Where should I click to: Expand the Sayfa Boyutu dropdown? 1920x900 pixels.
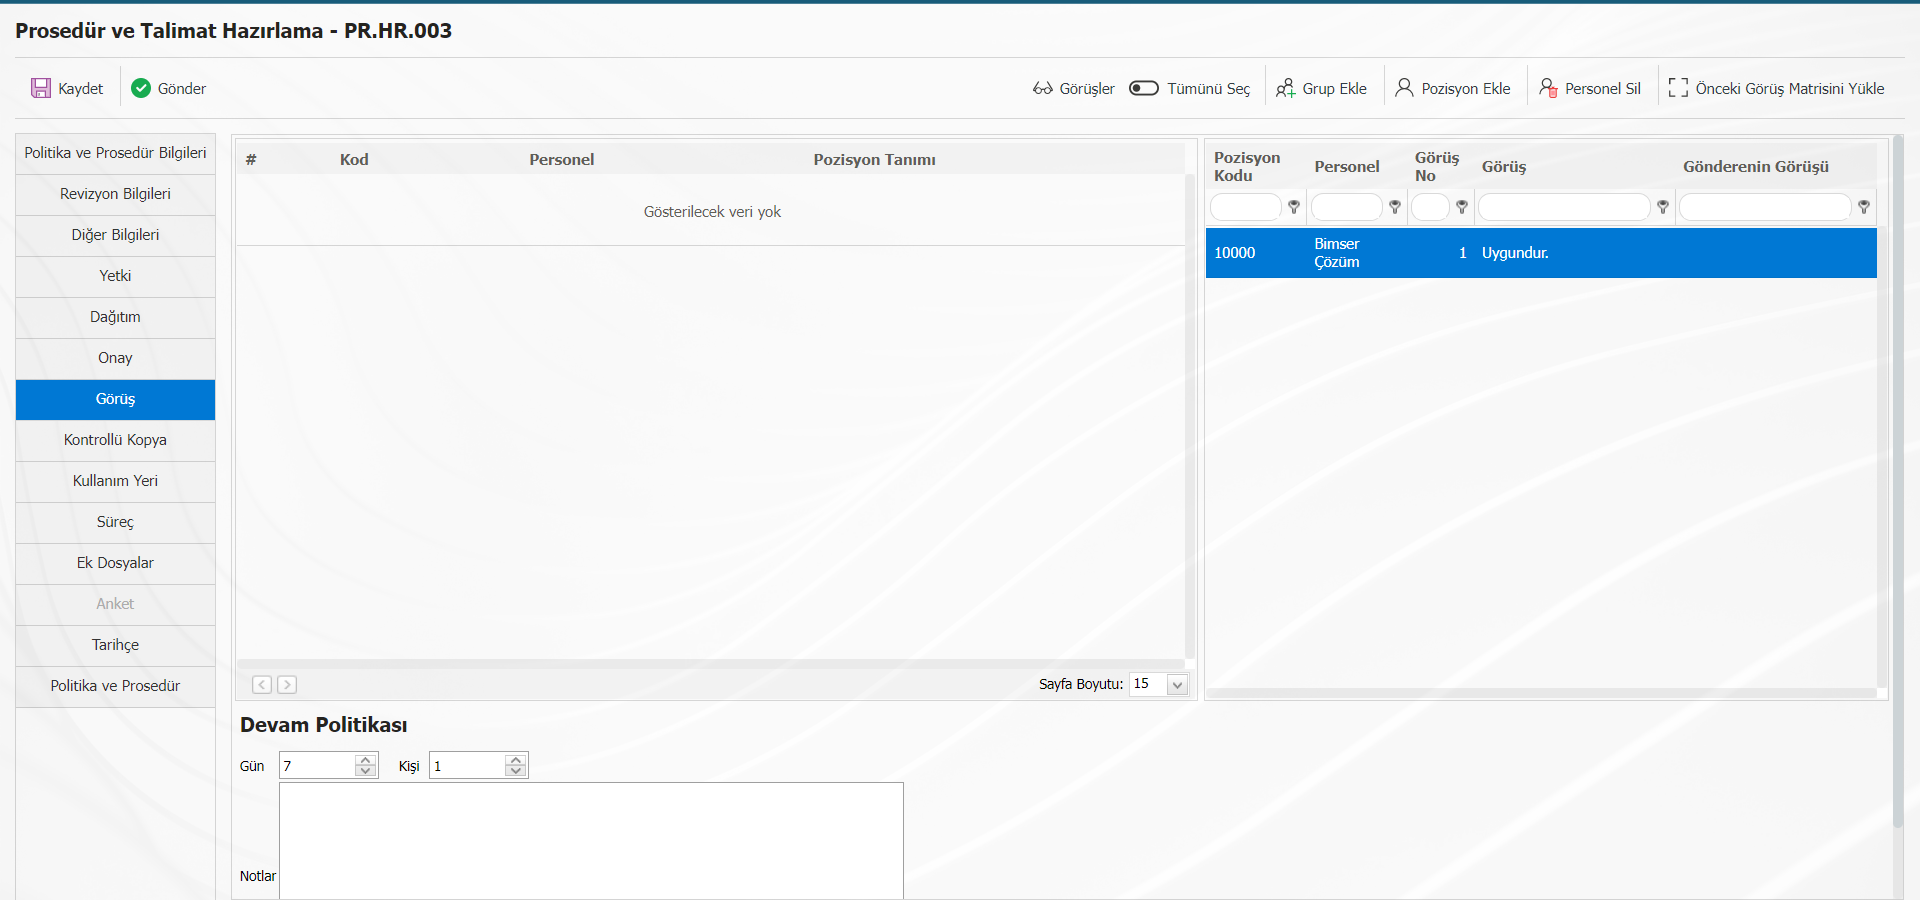tap(1177, 685)
